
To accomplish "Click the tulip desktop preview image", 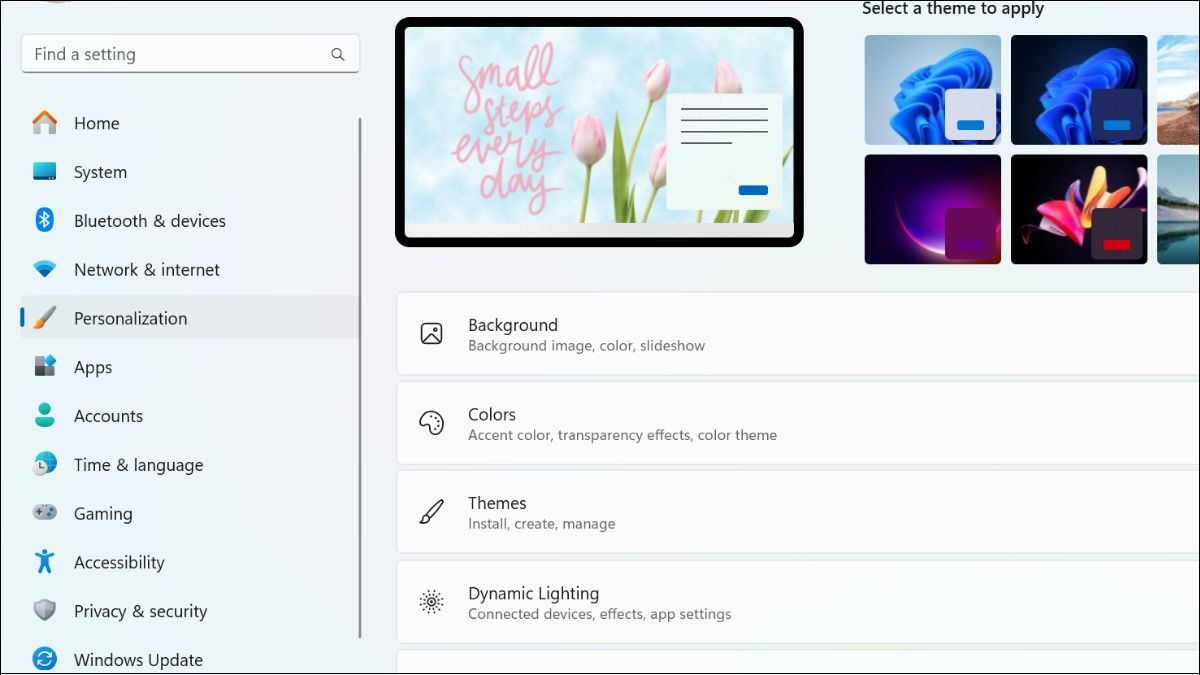I will click(x=599, y=131).
